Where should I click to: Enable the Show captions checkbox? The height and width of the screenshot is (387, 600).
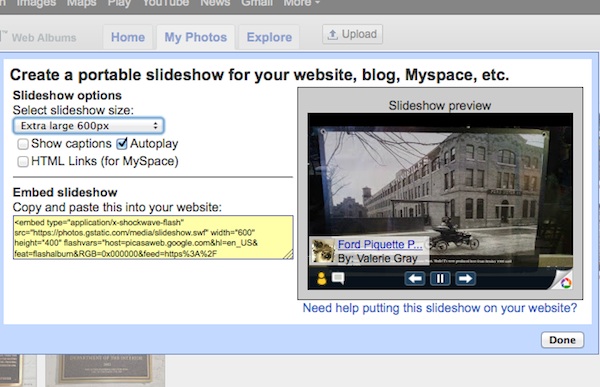click(23, 144)
